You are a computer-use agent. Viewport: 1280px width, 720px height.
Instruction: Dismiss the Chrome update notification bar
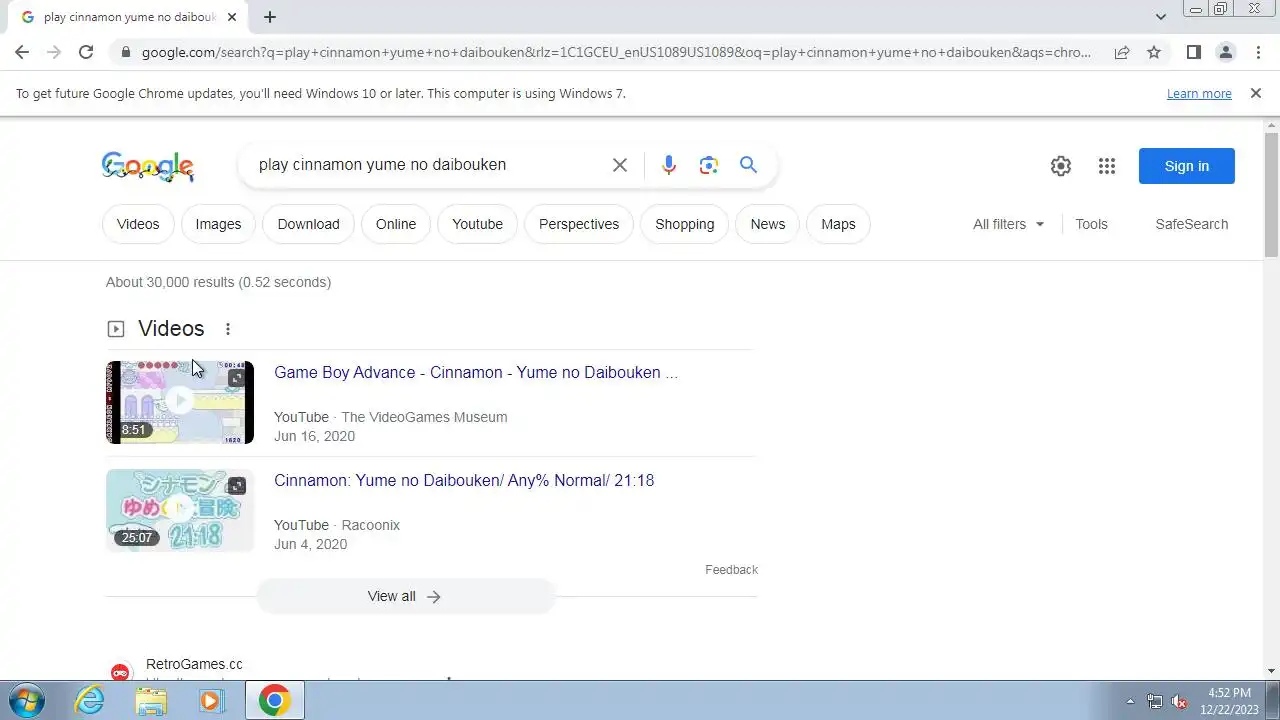coord(1255,93)
